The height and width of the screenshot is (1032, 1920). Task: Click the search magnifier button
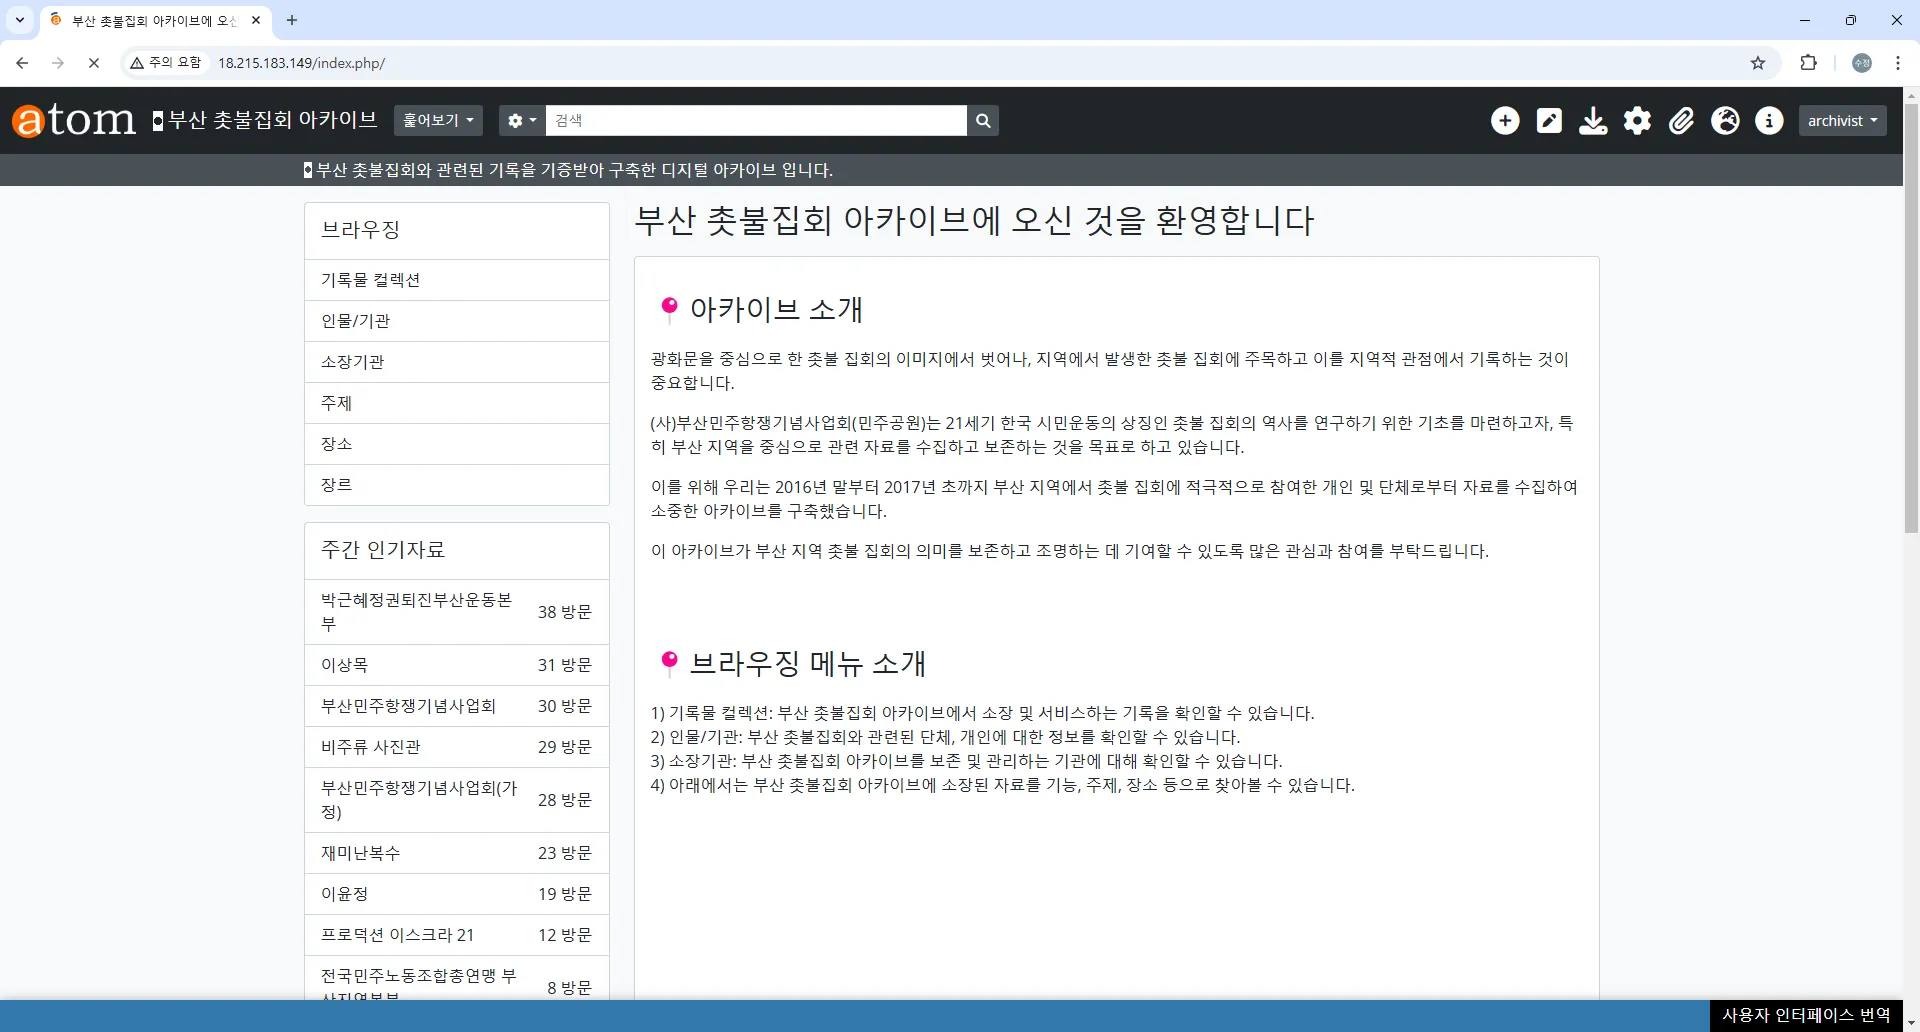click(x=983, y=121)
